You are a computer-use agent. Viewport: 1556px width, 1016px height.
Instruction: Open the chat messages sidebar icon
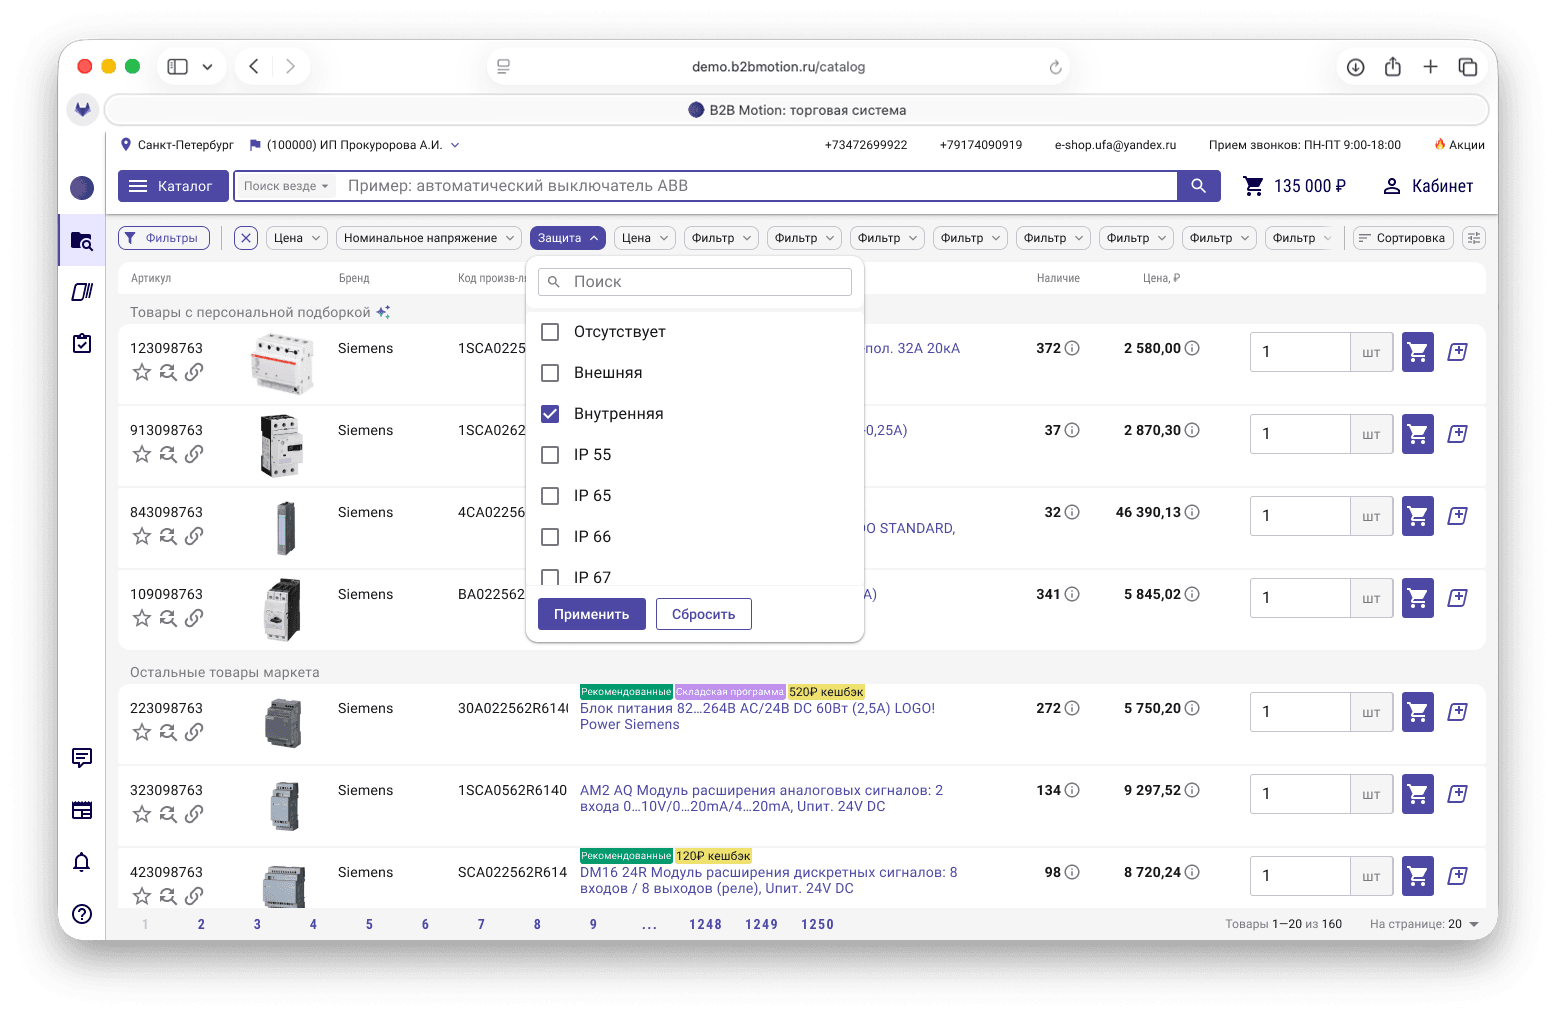82,758
